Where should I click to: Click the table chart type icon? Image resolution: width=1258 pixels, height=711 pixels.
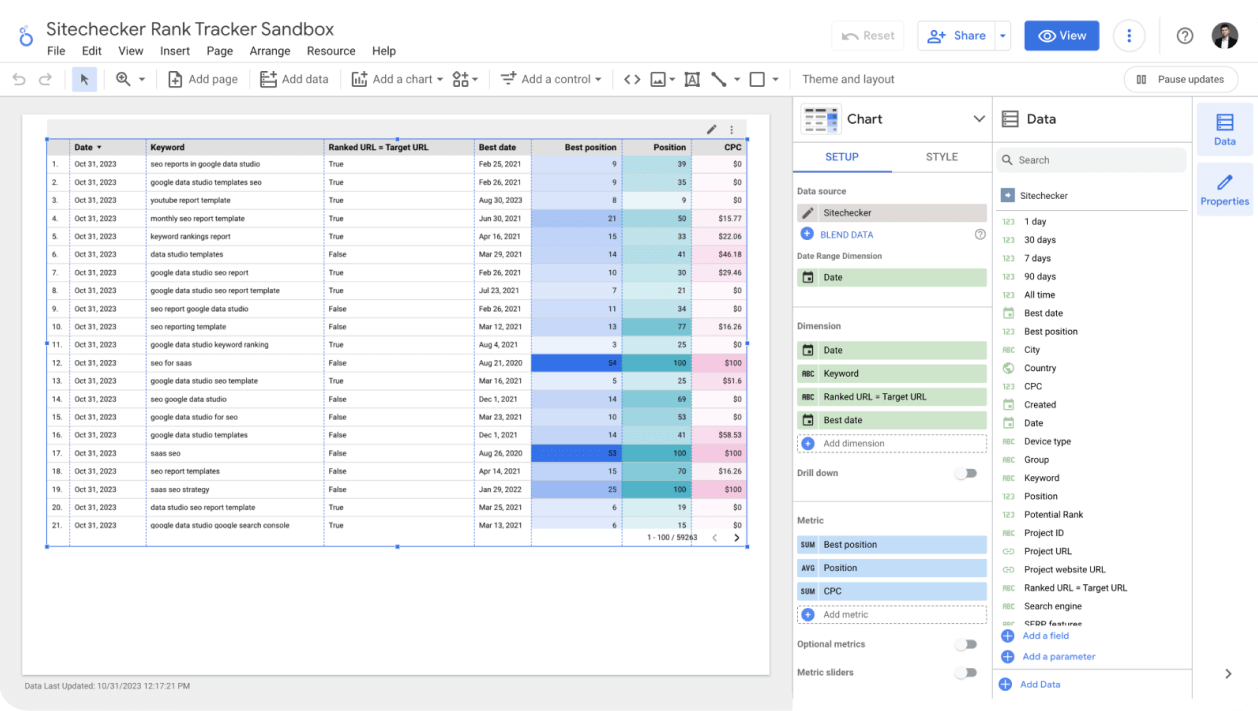point(821,119)
